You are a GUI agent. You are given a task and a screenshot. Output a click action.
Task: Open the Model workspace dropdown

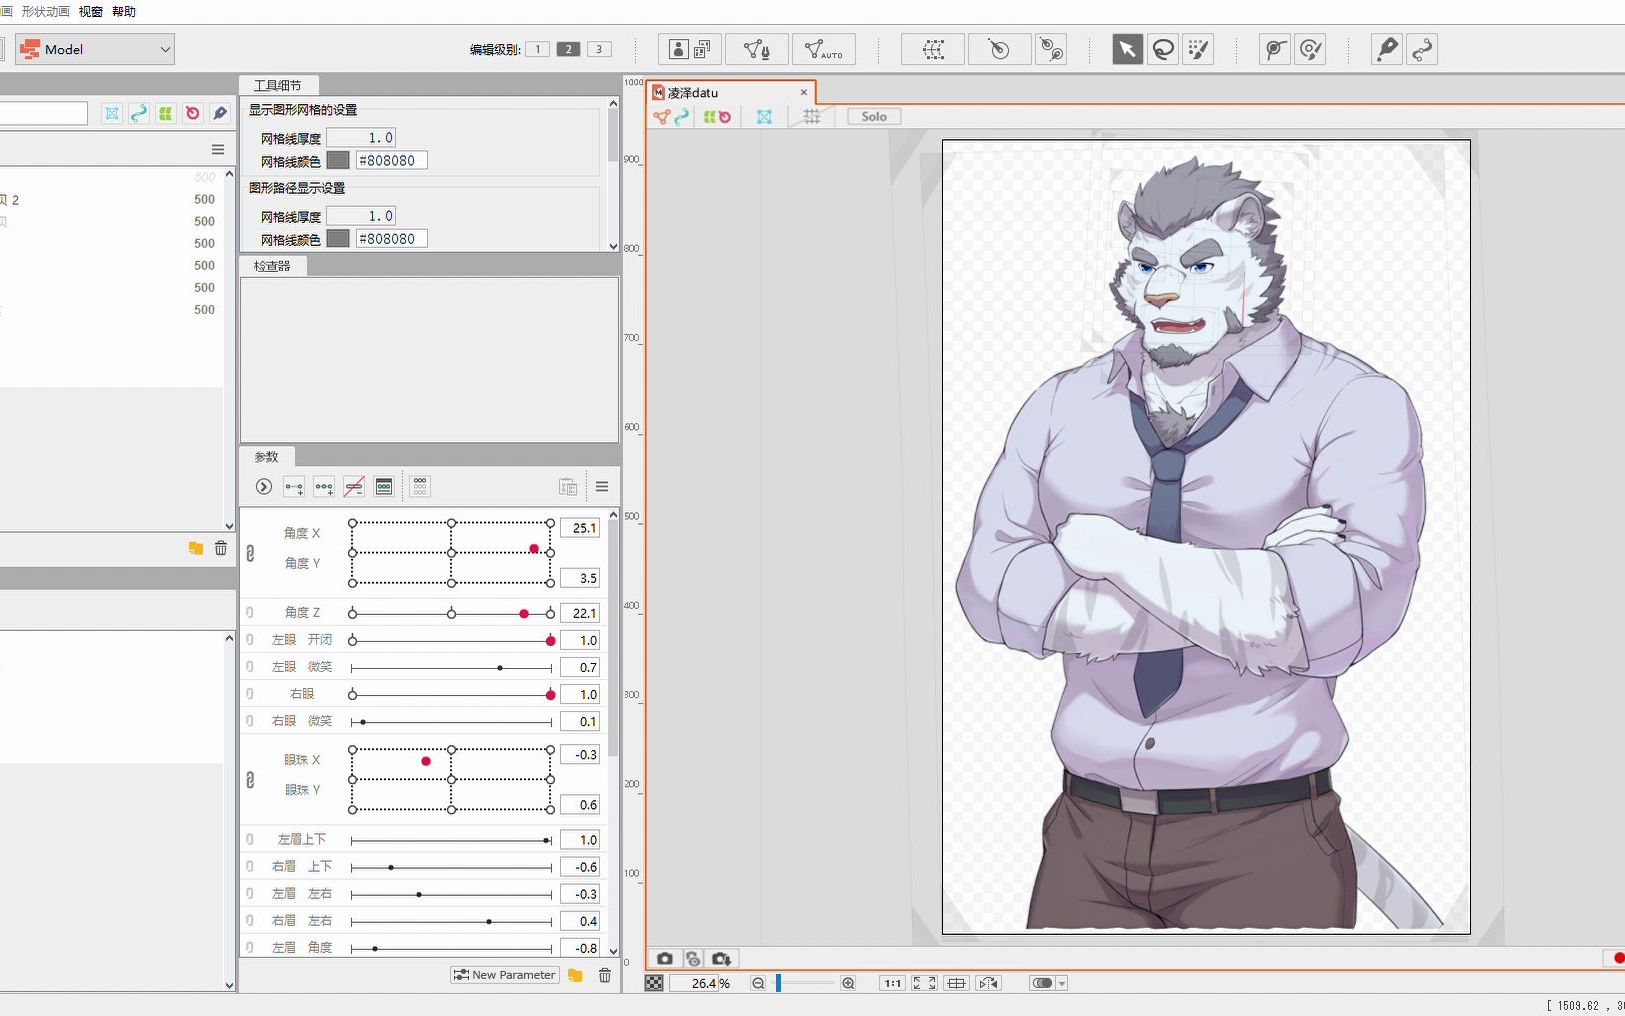[96, 49]
